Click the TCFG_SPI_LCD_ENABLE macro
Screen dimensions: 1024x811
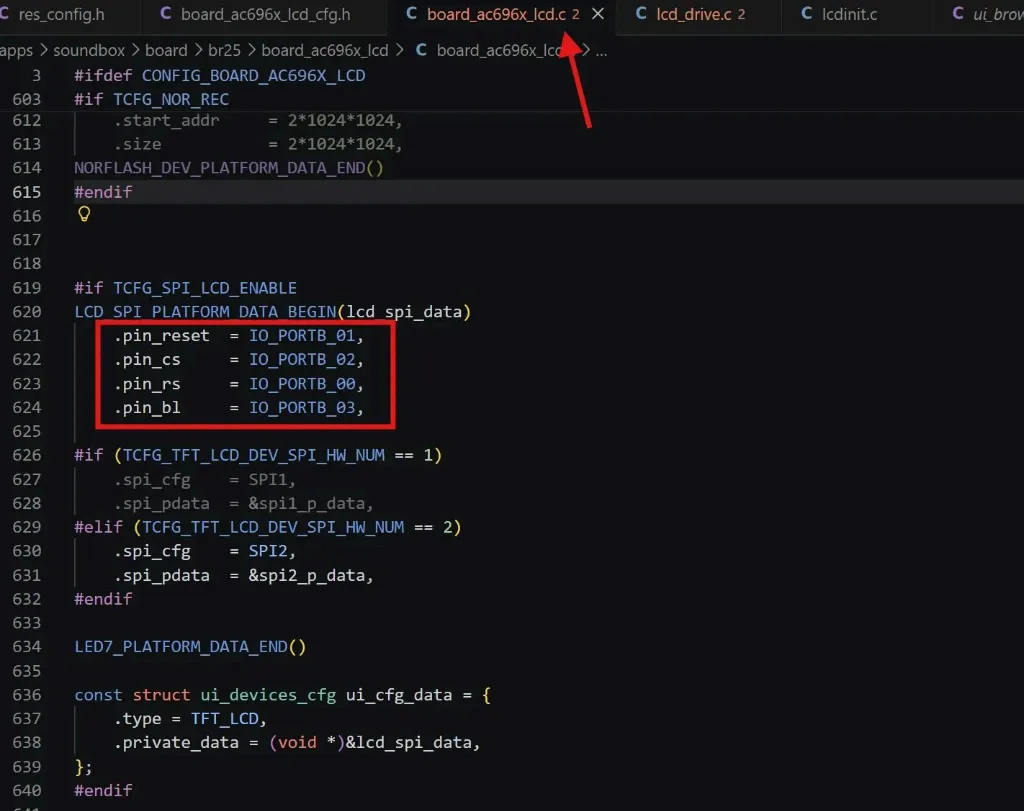[x=205, y=288]
